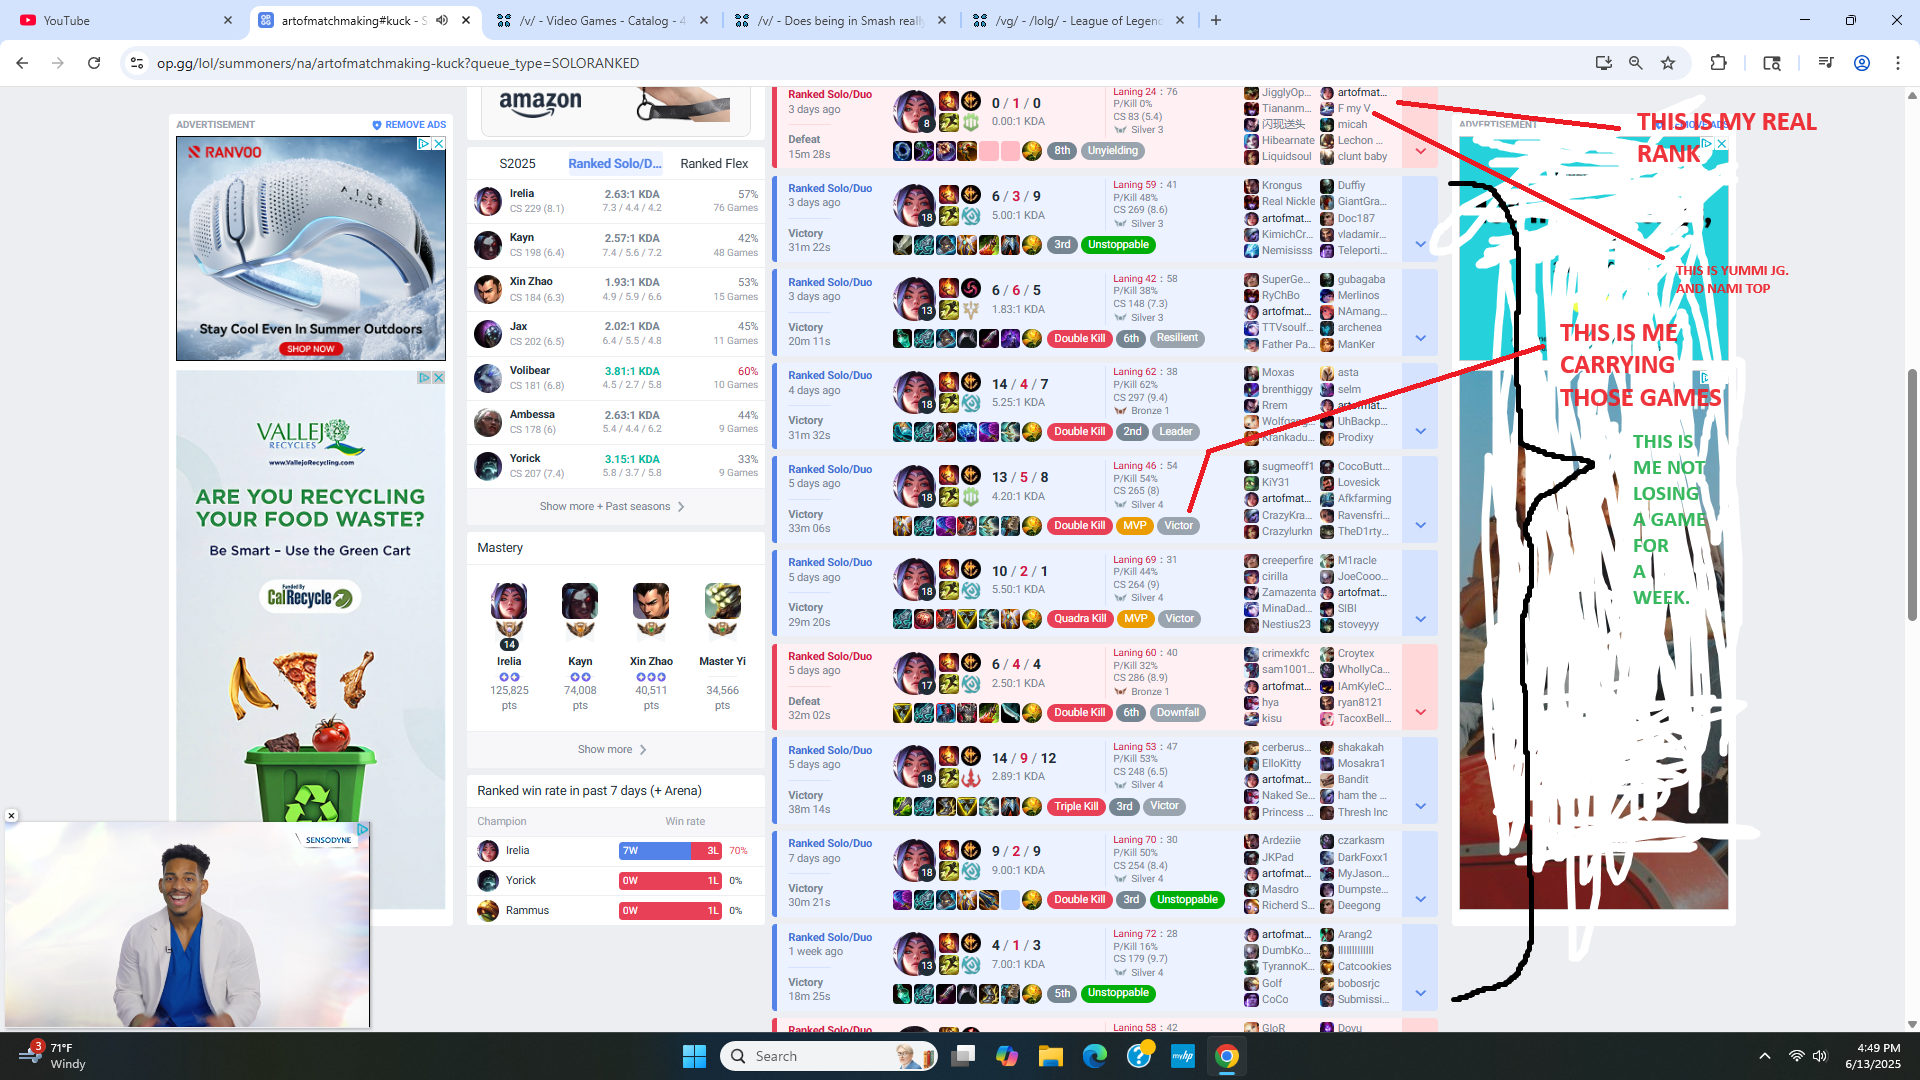Expand the 6/4/4 defeat match details

click(1420, 712)
